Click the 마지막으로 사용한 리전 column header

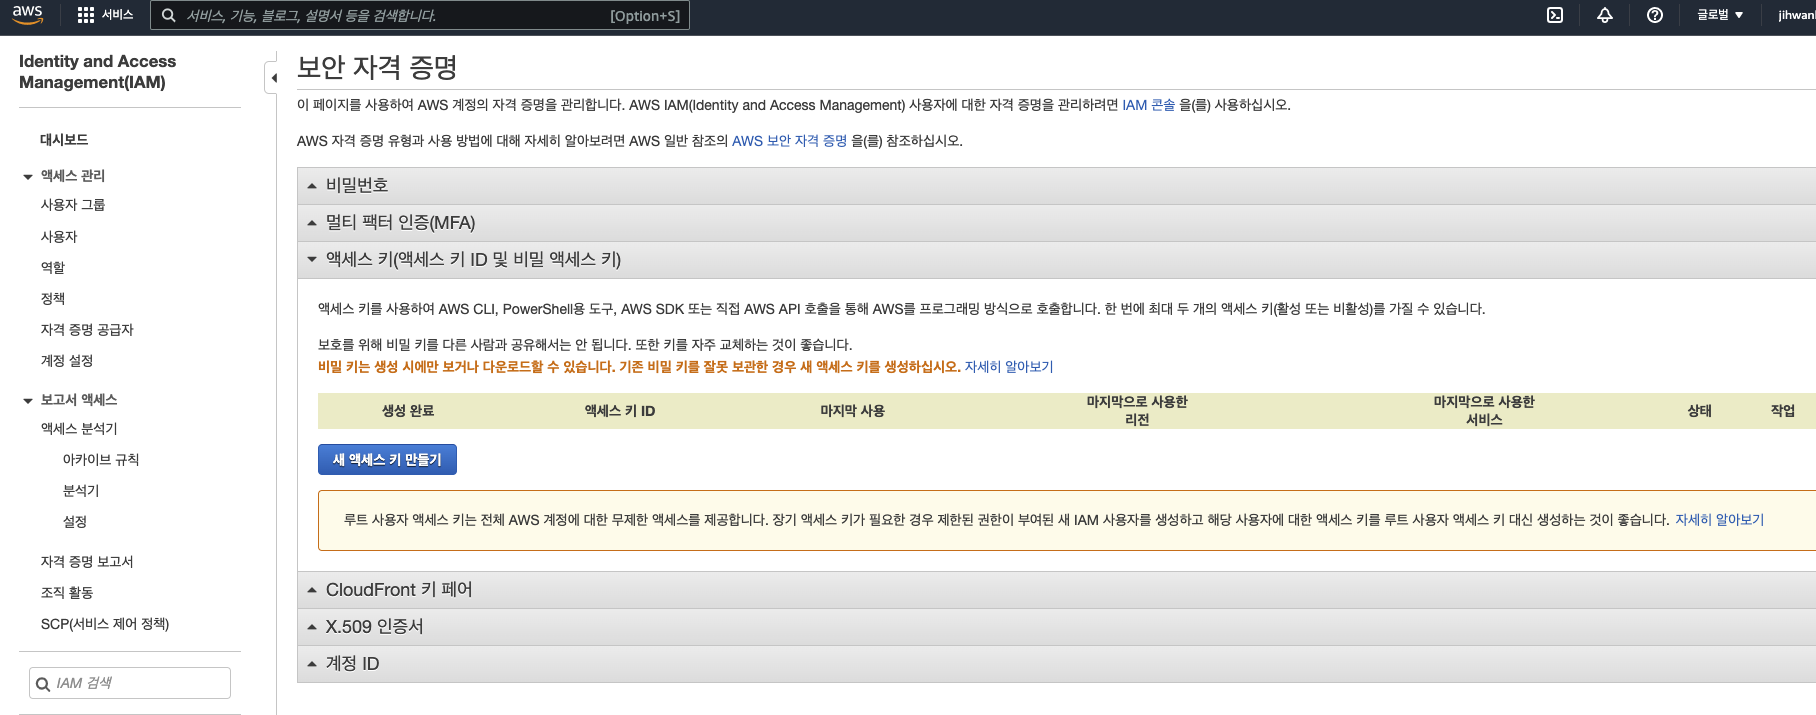pyautogui.click(x=1137, y=411)
